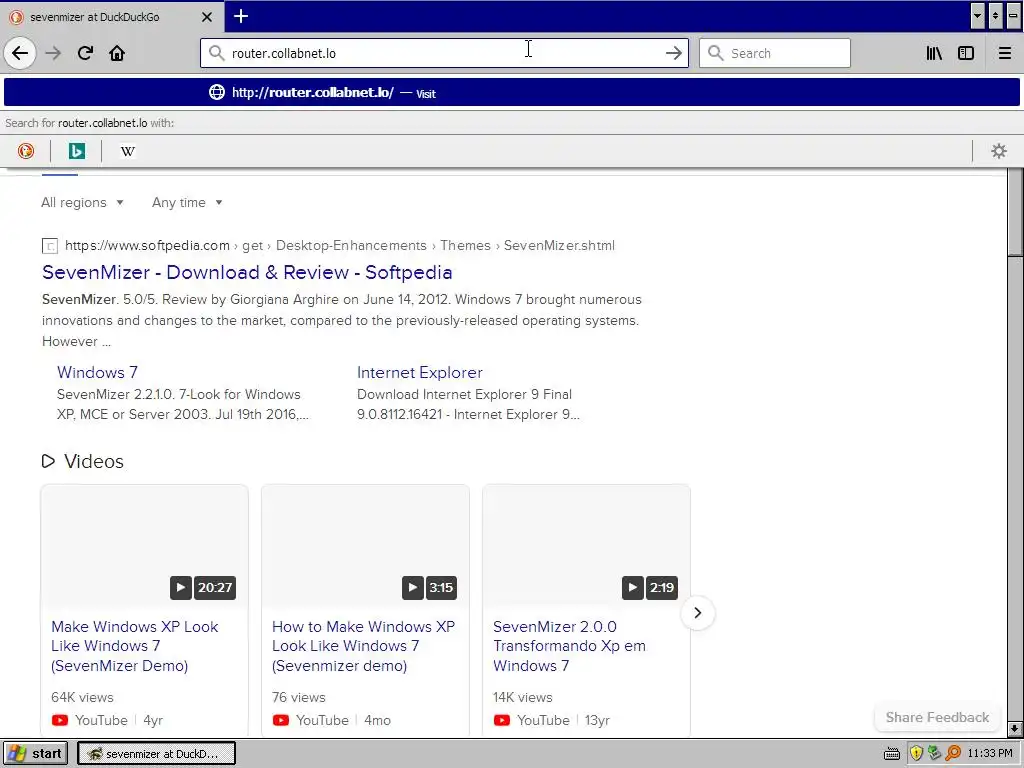Play the 2:19 video thumbnail
This screenshot has width=1024, height=768.
tap(586, 547)
